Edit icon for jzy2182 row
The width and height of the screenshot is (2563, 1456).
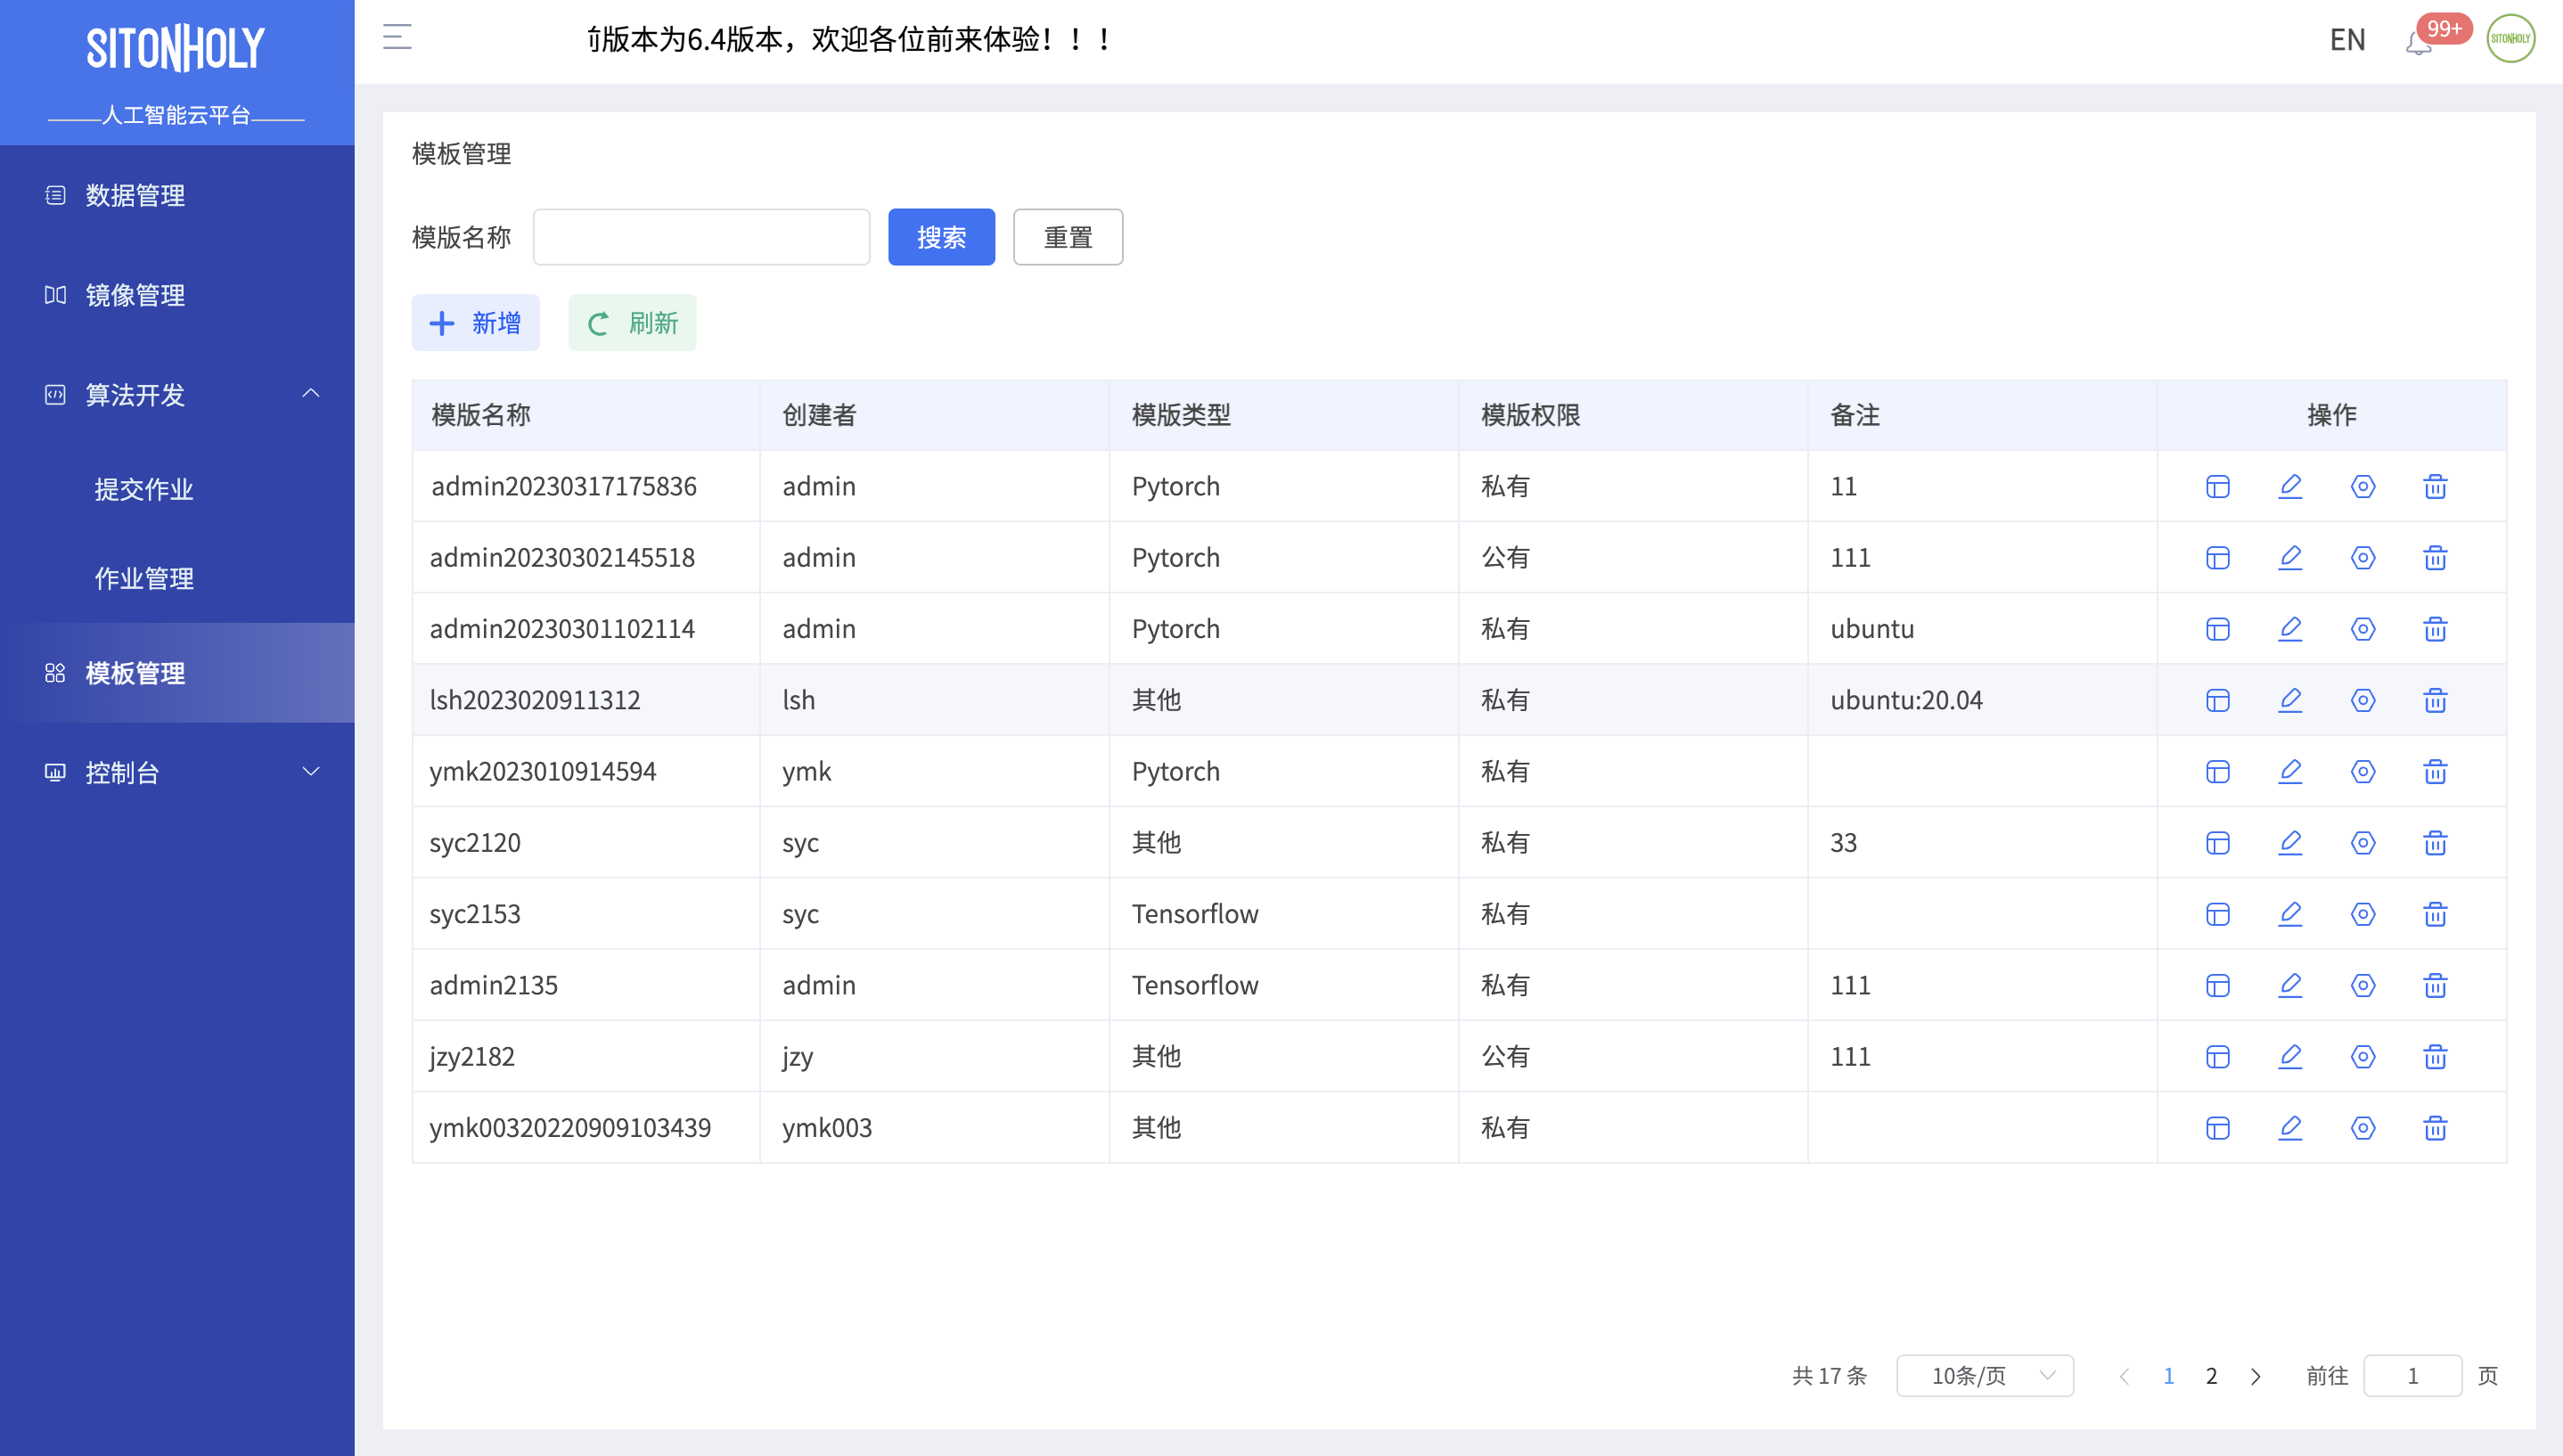2290,1056
